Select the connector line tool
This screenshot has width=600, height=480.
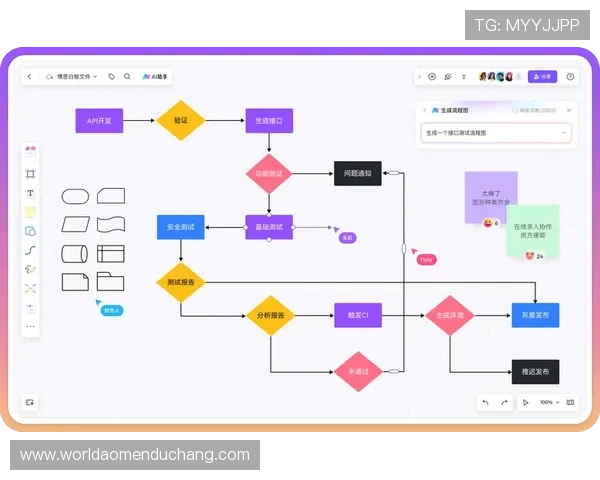tap(30, 250)
